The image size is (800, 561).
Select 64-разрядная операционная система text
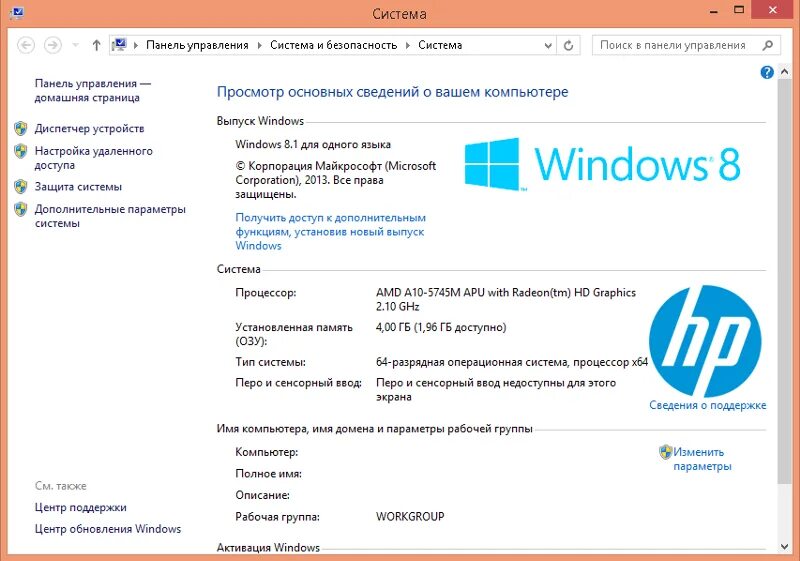click(x=512, y=362)
